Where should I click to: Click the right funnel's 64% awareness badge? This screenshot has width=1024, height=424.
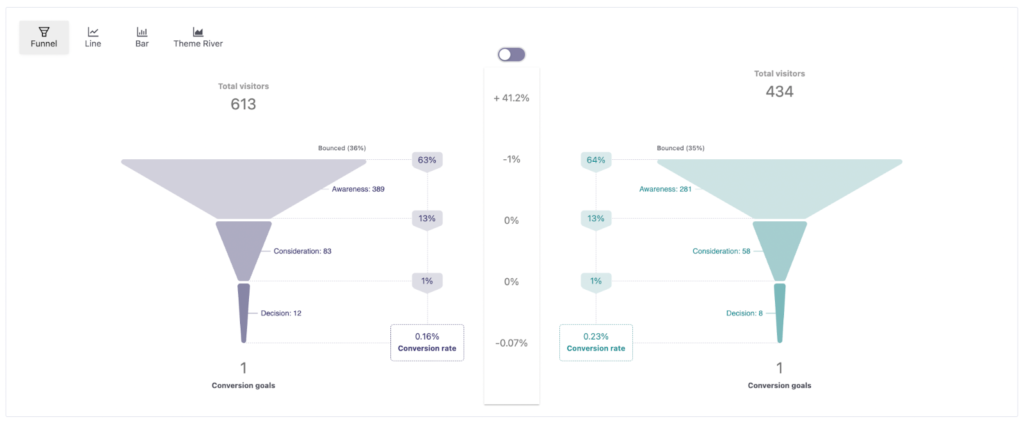click(x=596, y=160)
